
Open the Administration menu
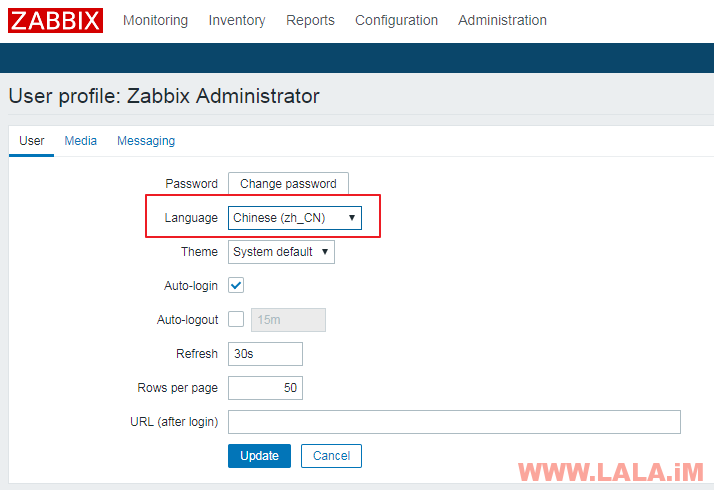(502, 20)
